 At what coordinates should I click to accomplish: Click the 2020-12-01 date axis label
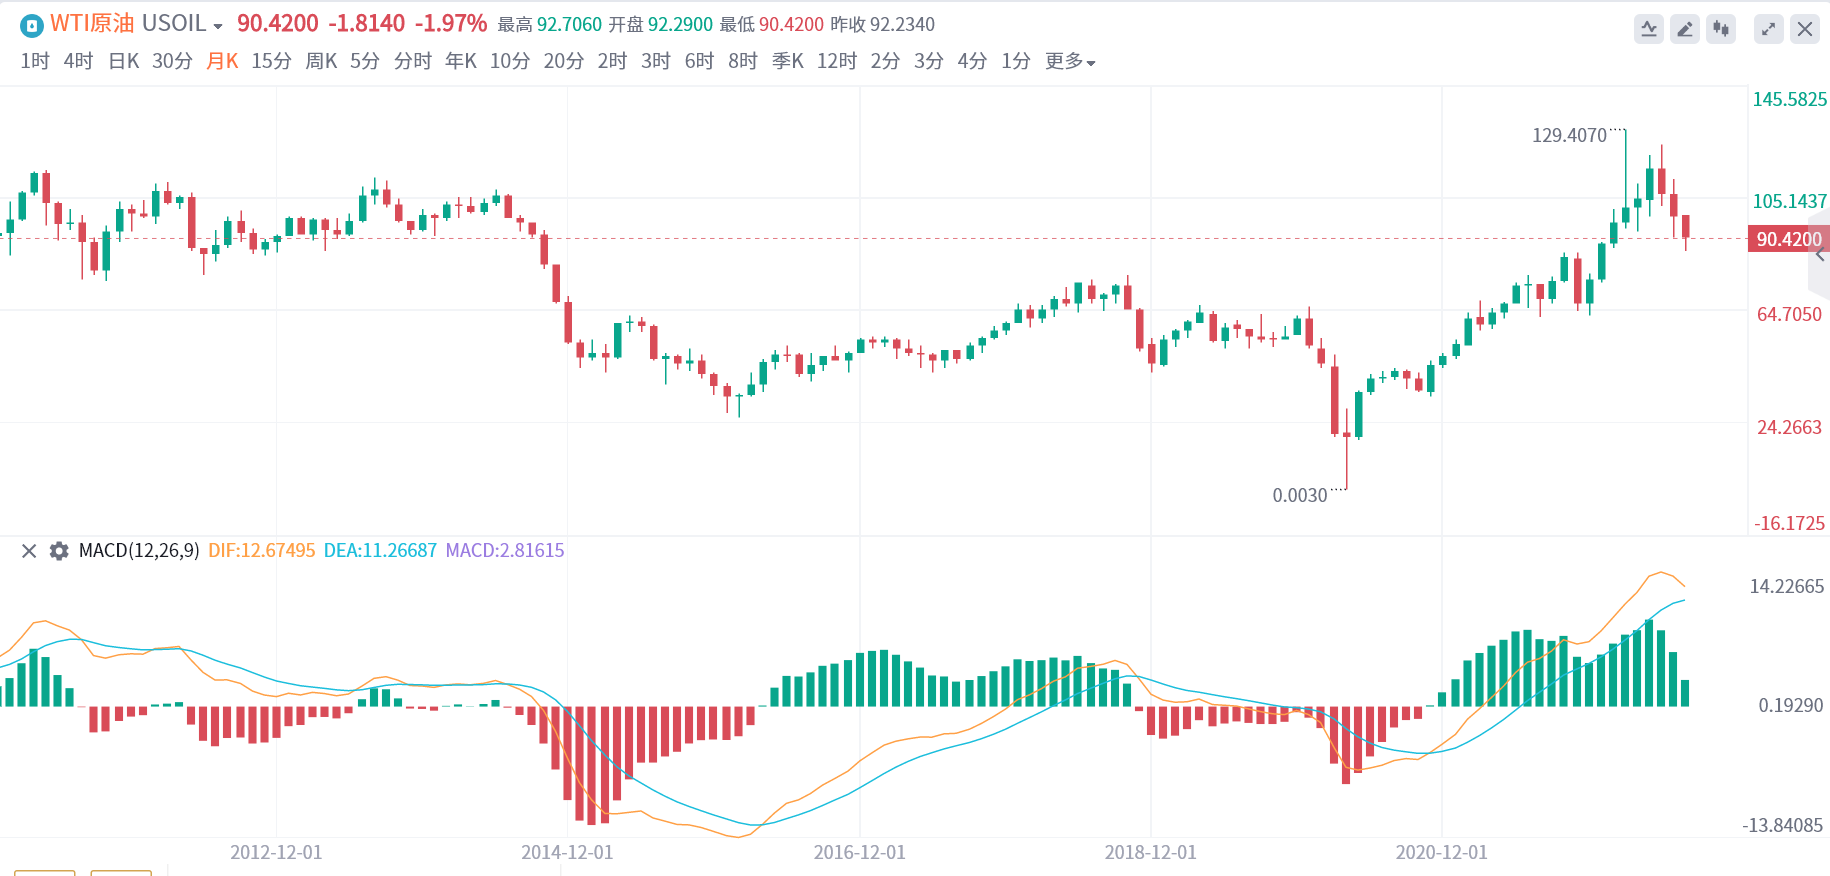1441,852
